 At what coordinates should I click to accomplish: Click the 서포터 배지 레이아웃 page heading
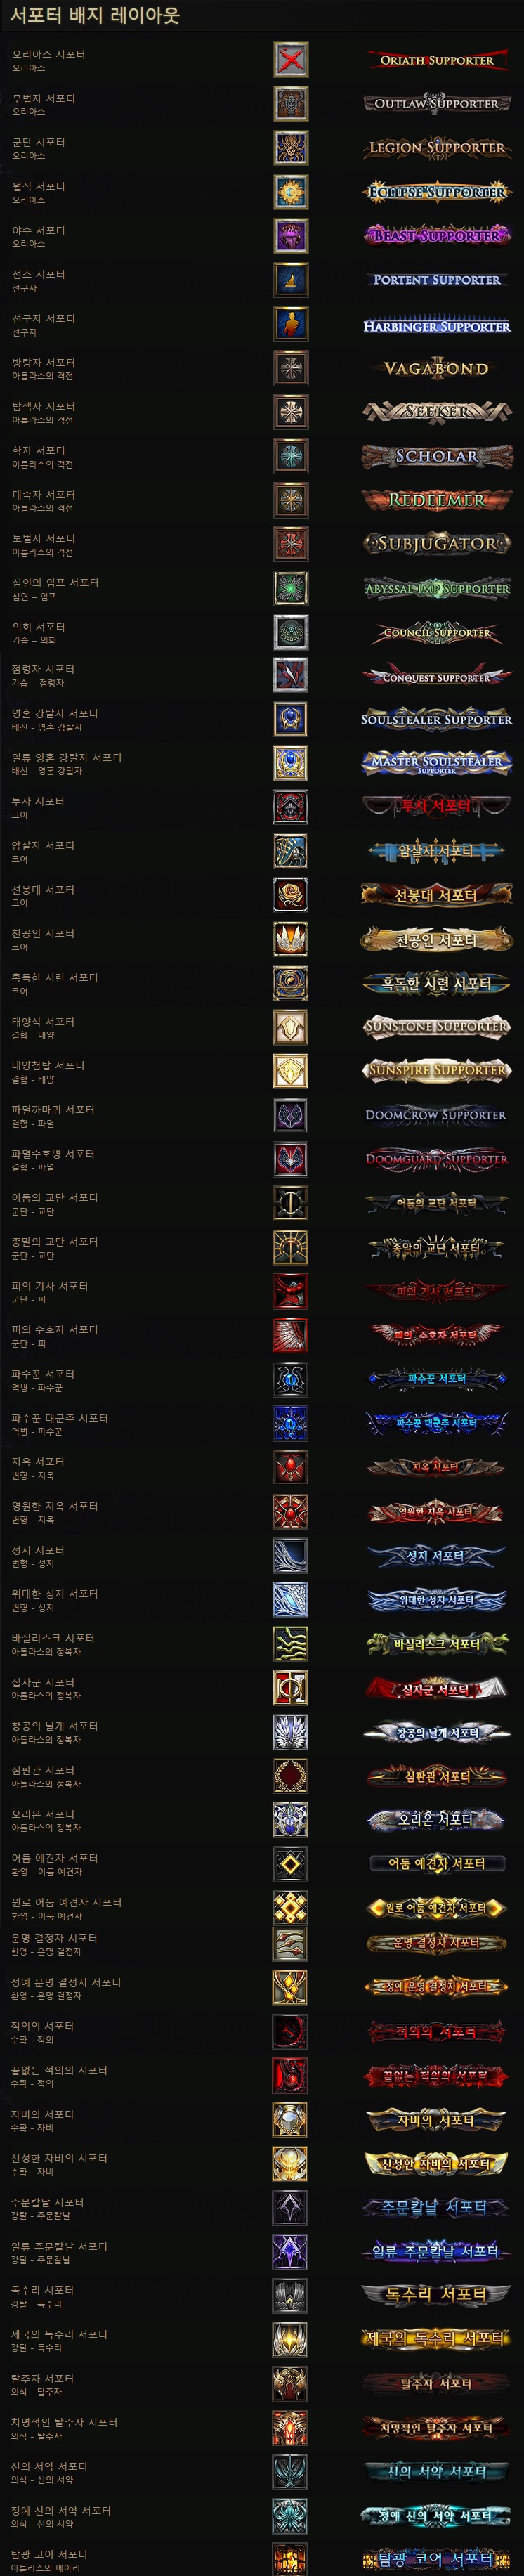(95, 16)
